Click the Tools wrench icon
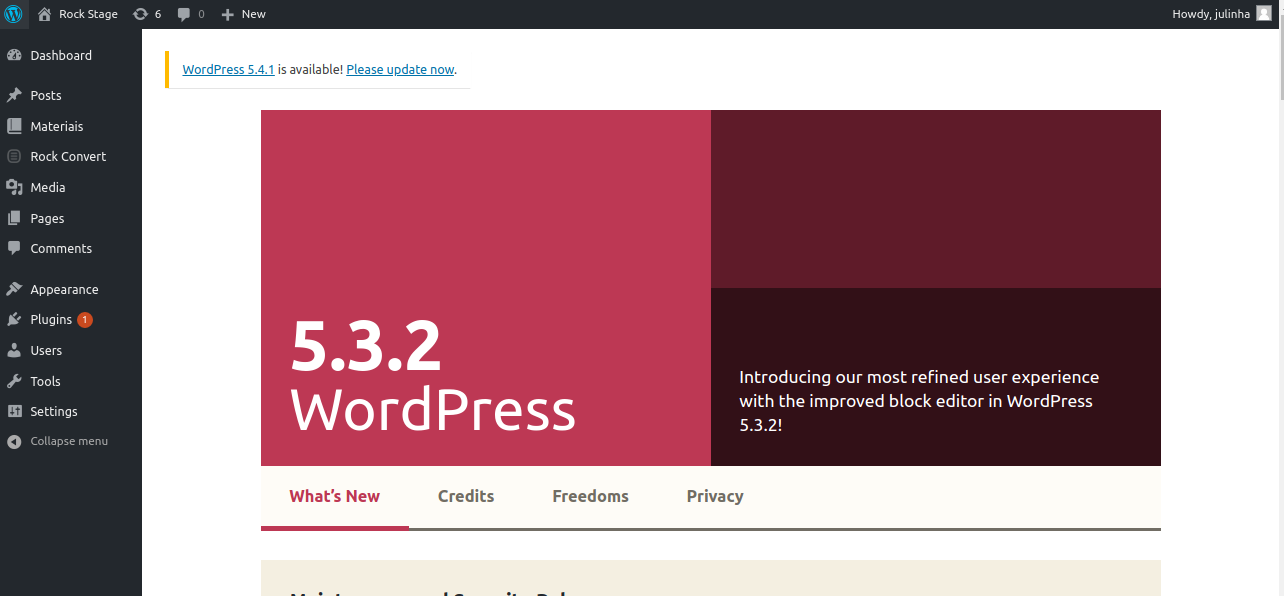This screenshot has width=1284, height=596. pos(14,382)
